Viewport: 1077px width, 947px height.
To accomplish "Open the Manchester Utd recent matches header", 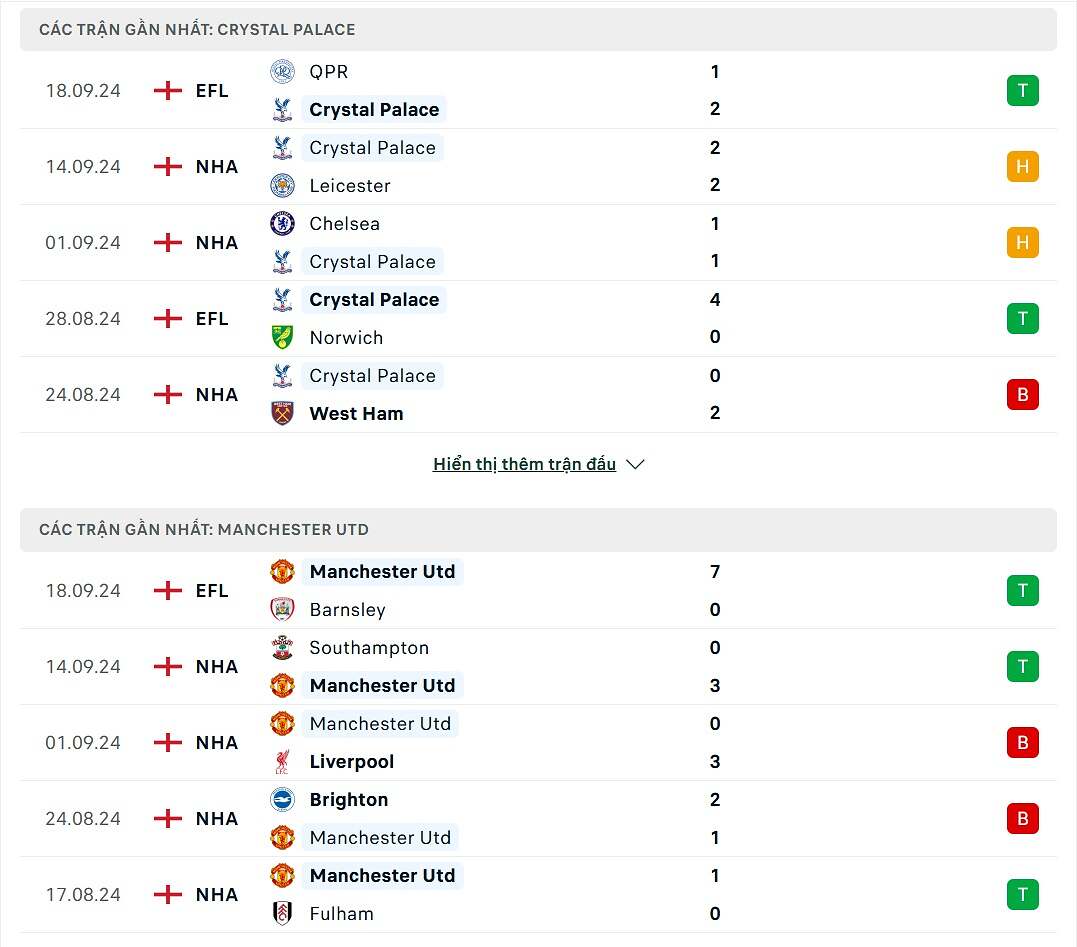I will pyautogui.click(x=204, y=530).
